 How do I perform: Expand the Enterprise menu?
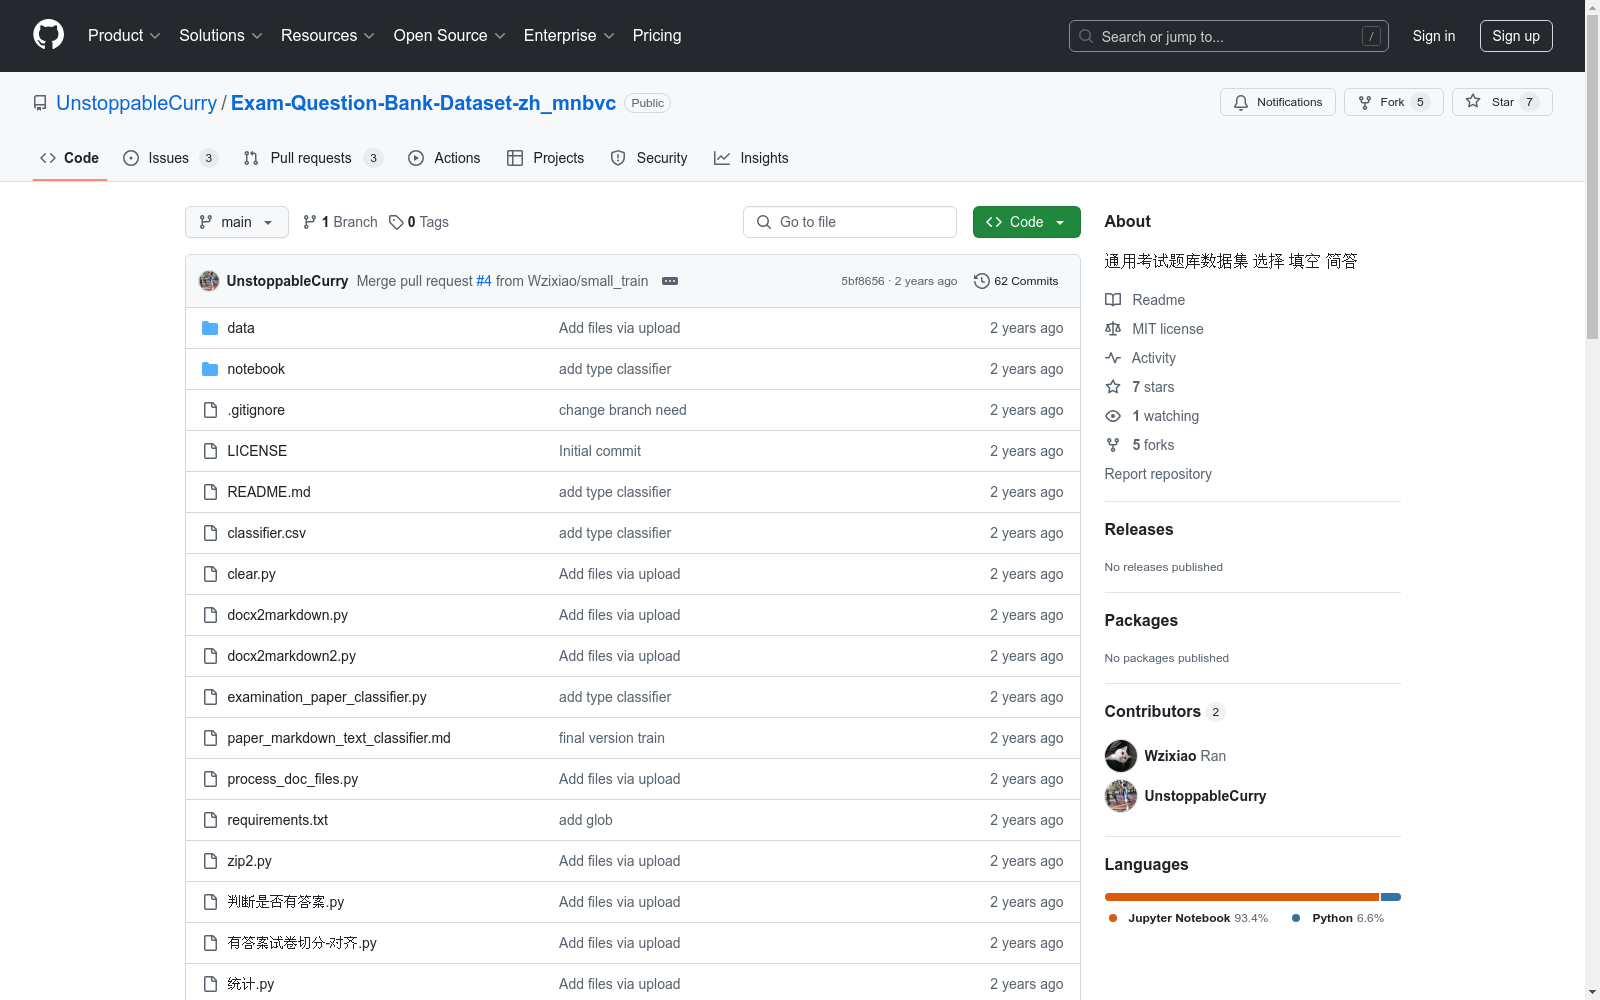coord(569,35)
